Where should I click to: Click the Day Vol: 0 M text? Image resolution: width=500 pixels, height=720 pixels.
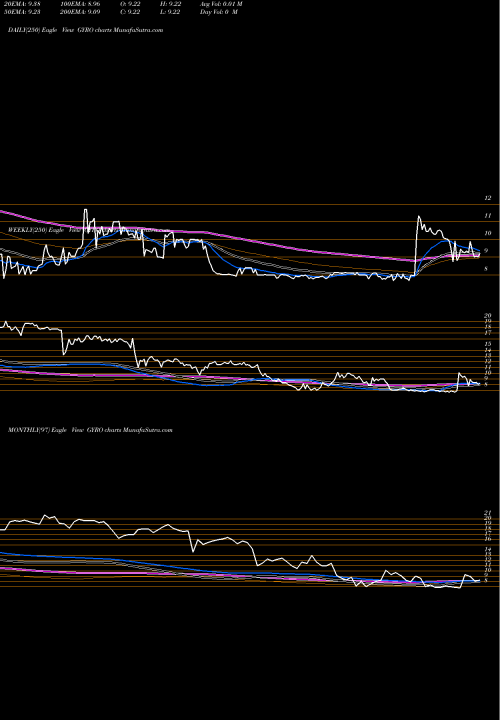219,12
